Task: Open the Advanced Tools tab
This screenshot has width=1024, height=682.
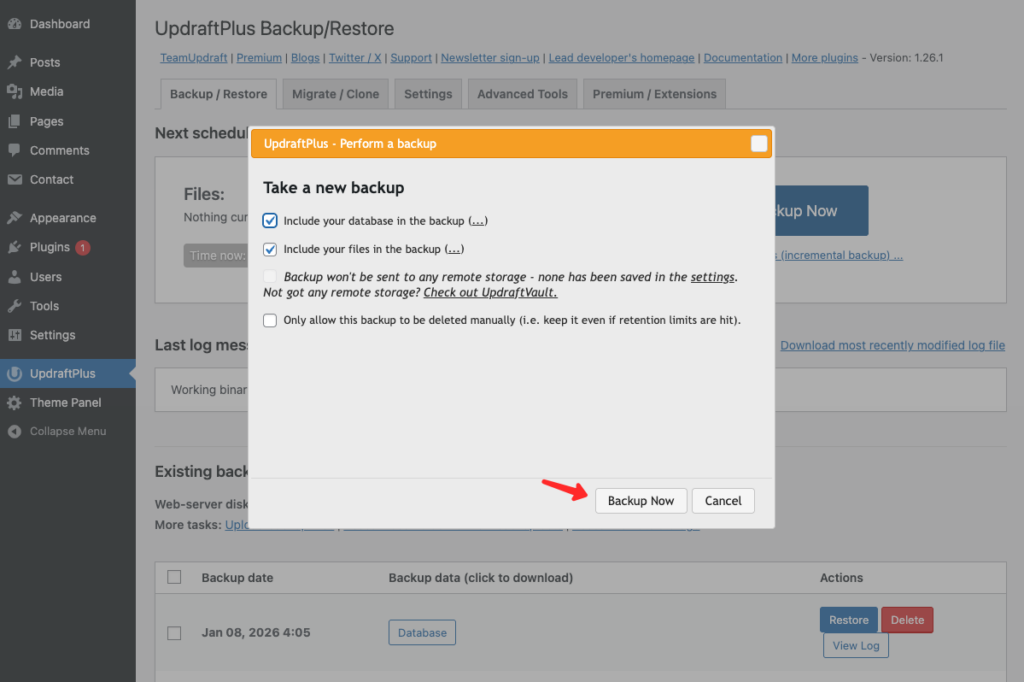Action: tap(522, 94)
